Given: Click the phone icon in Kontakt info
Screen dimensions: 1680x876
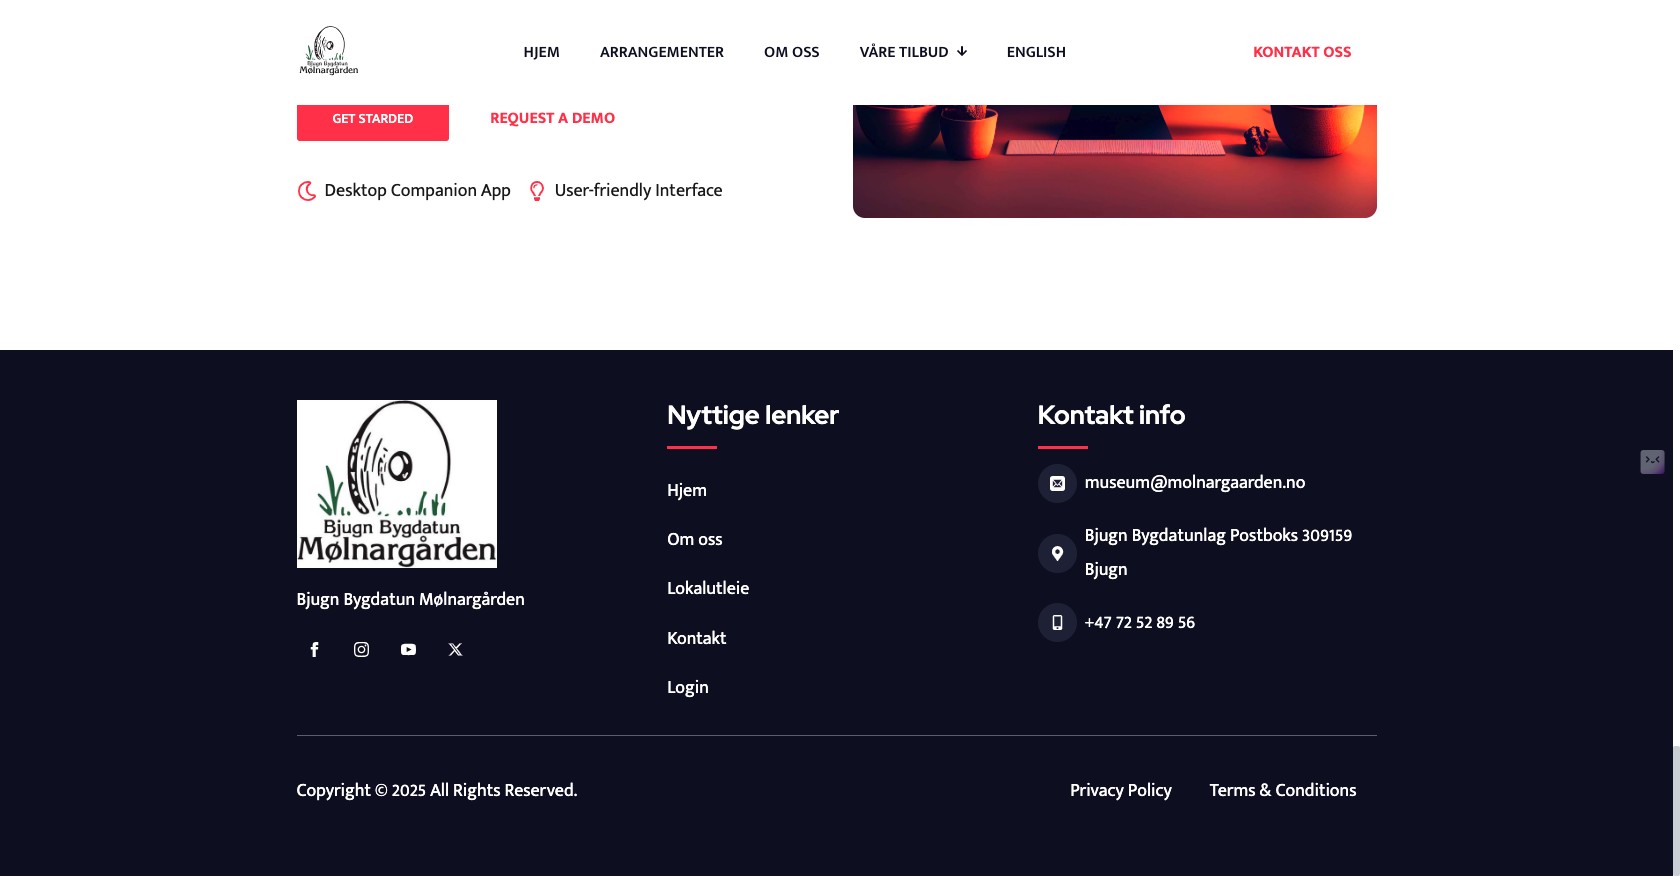Looking at the screenshot, I should (x=1057, y=623).
